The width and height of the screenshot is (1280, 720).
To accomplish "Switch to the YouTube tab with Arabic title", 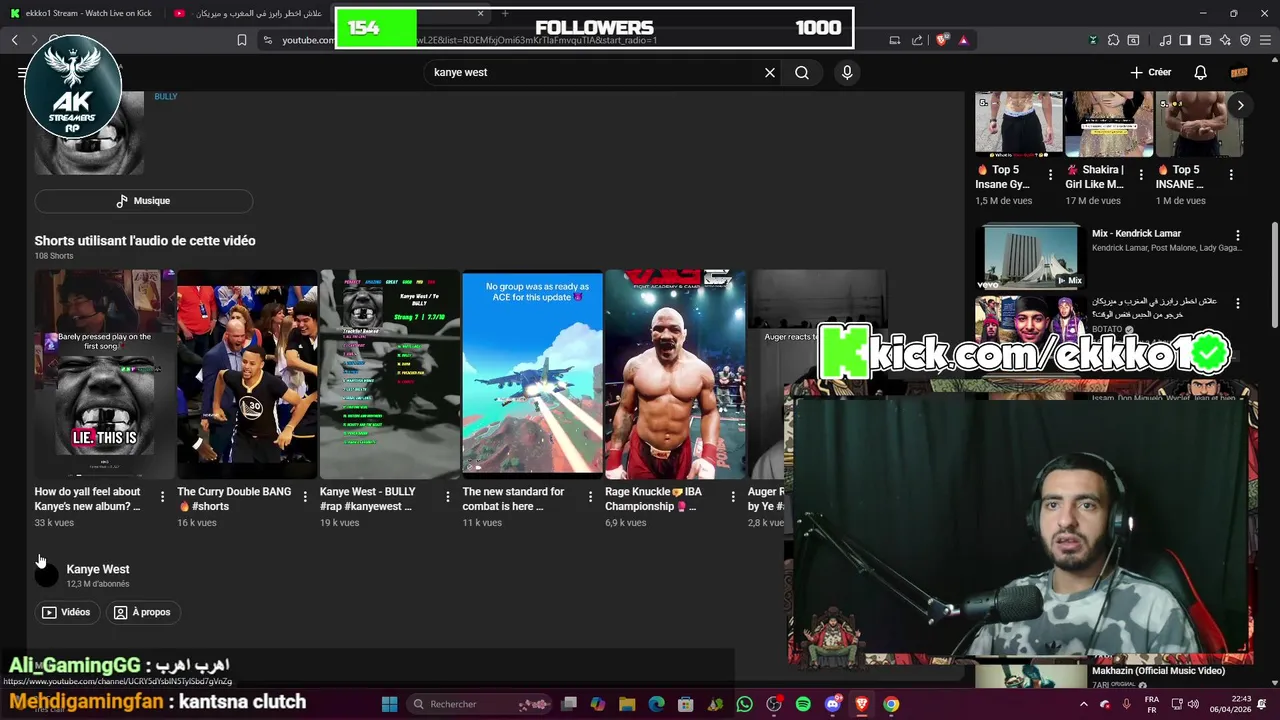I will click(248, 13).
